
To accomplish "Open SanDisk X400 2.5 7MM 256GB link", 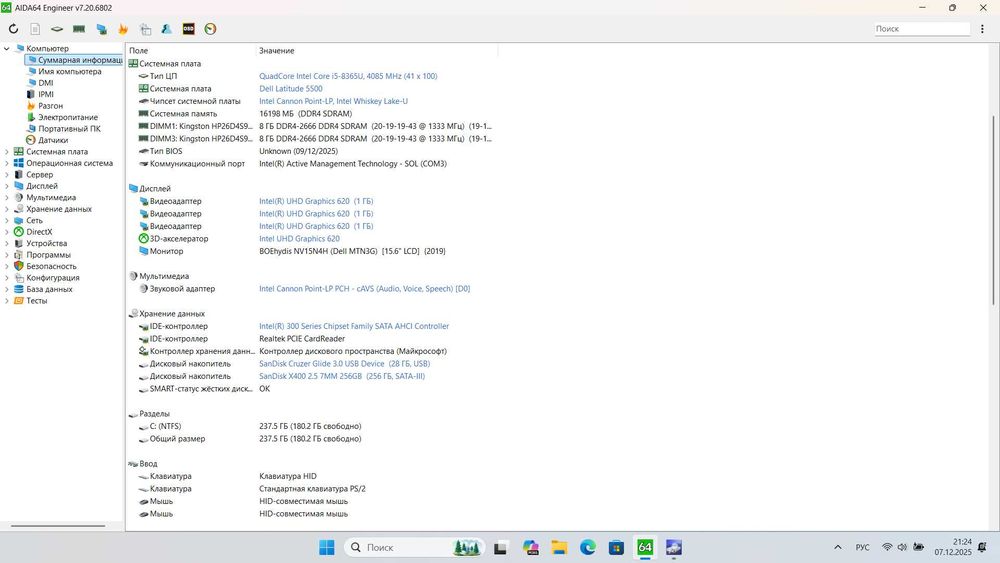I will pyautogui.click(x=342, y=376).
